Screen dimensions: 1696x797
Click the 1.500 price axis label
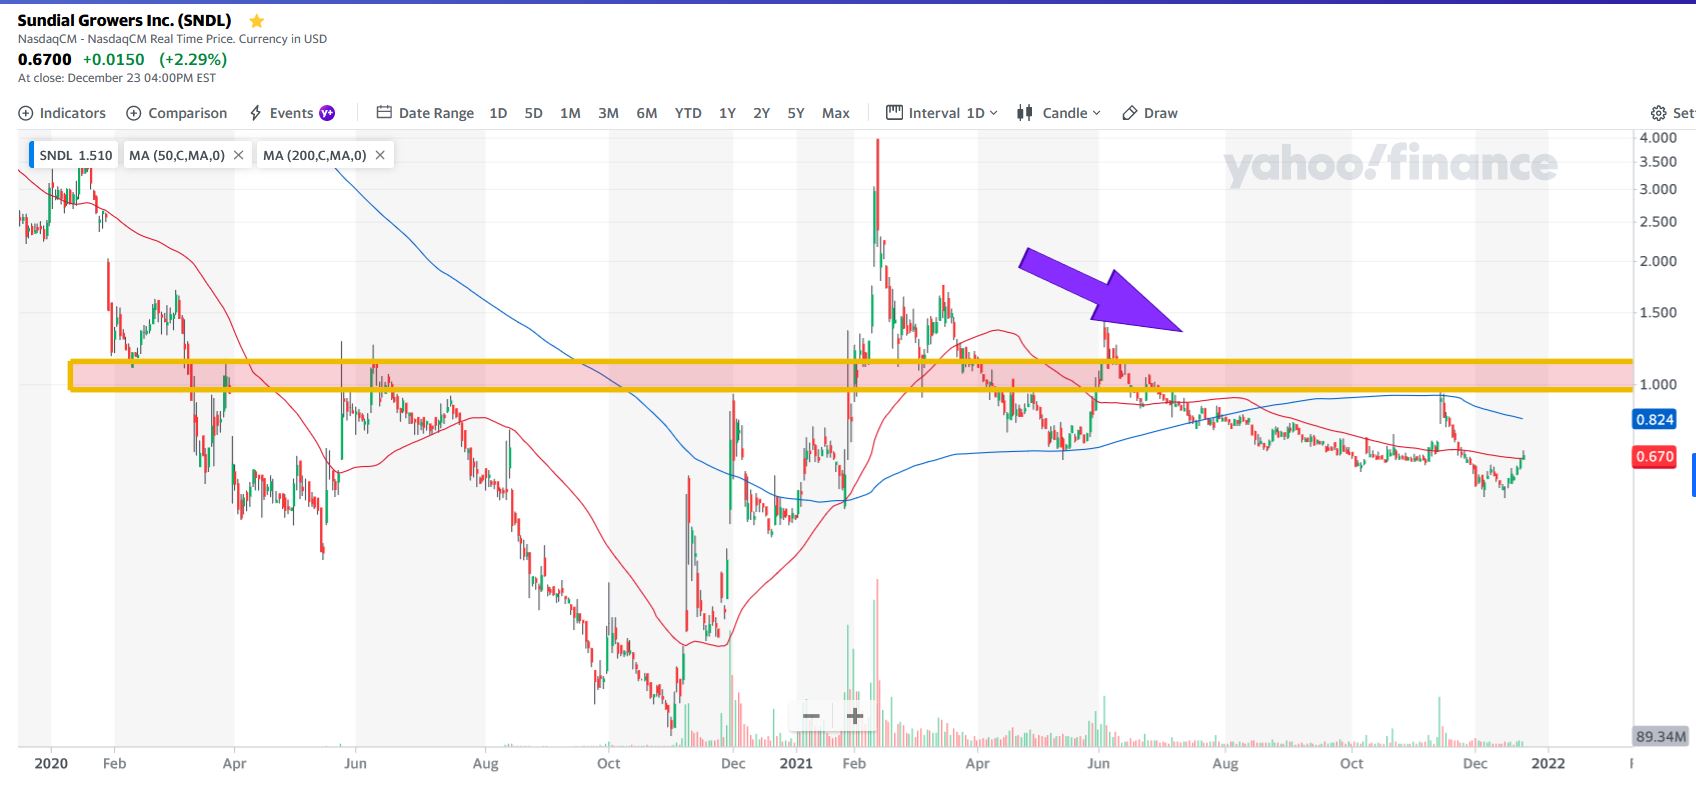click(x=1658, y=313)
